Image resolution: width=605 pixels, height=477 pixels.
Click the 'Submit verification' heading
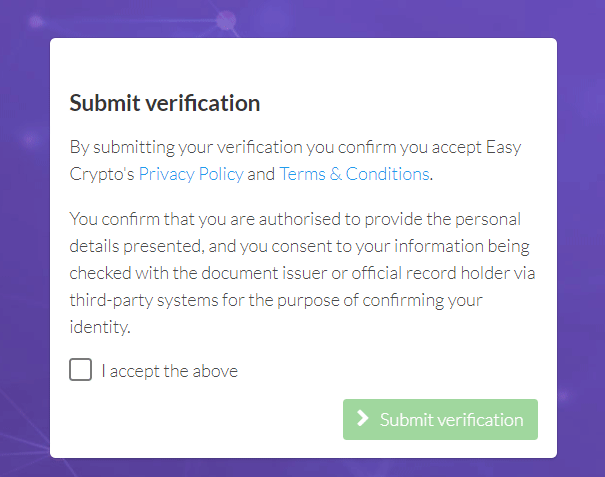pyautogui.click(x=164, y=103)
